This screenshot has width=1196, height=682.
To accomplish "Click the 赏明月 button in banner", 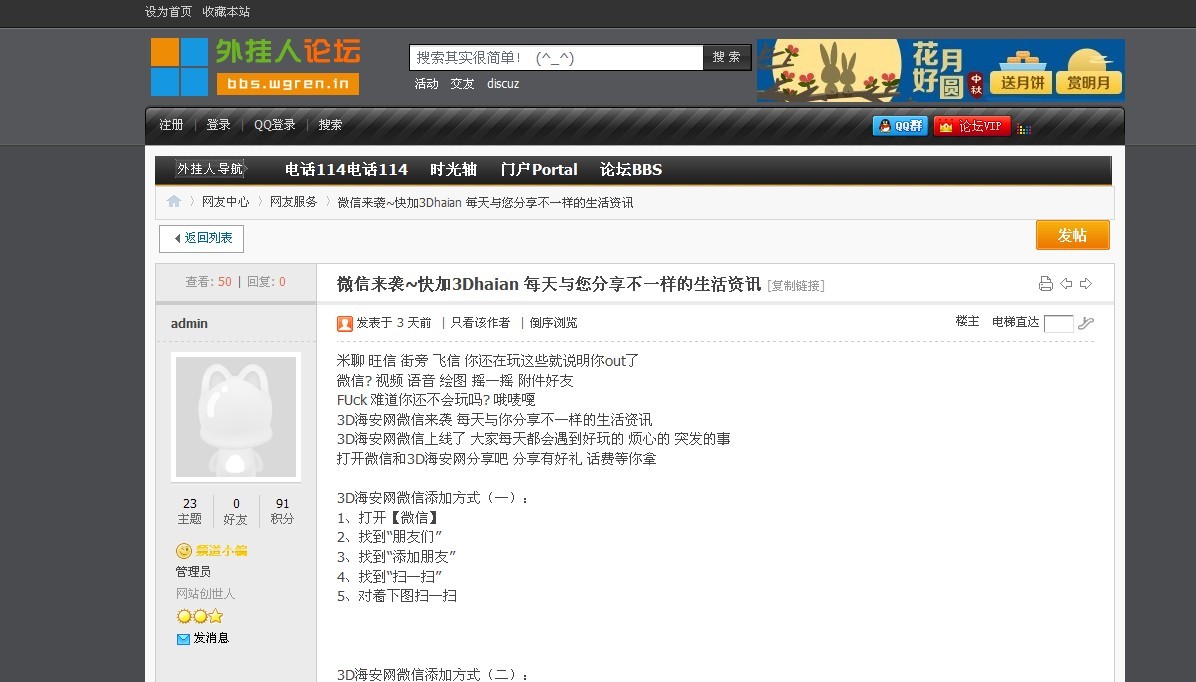I will click(x=1088, y=82).
